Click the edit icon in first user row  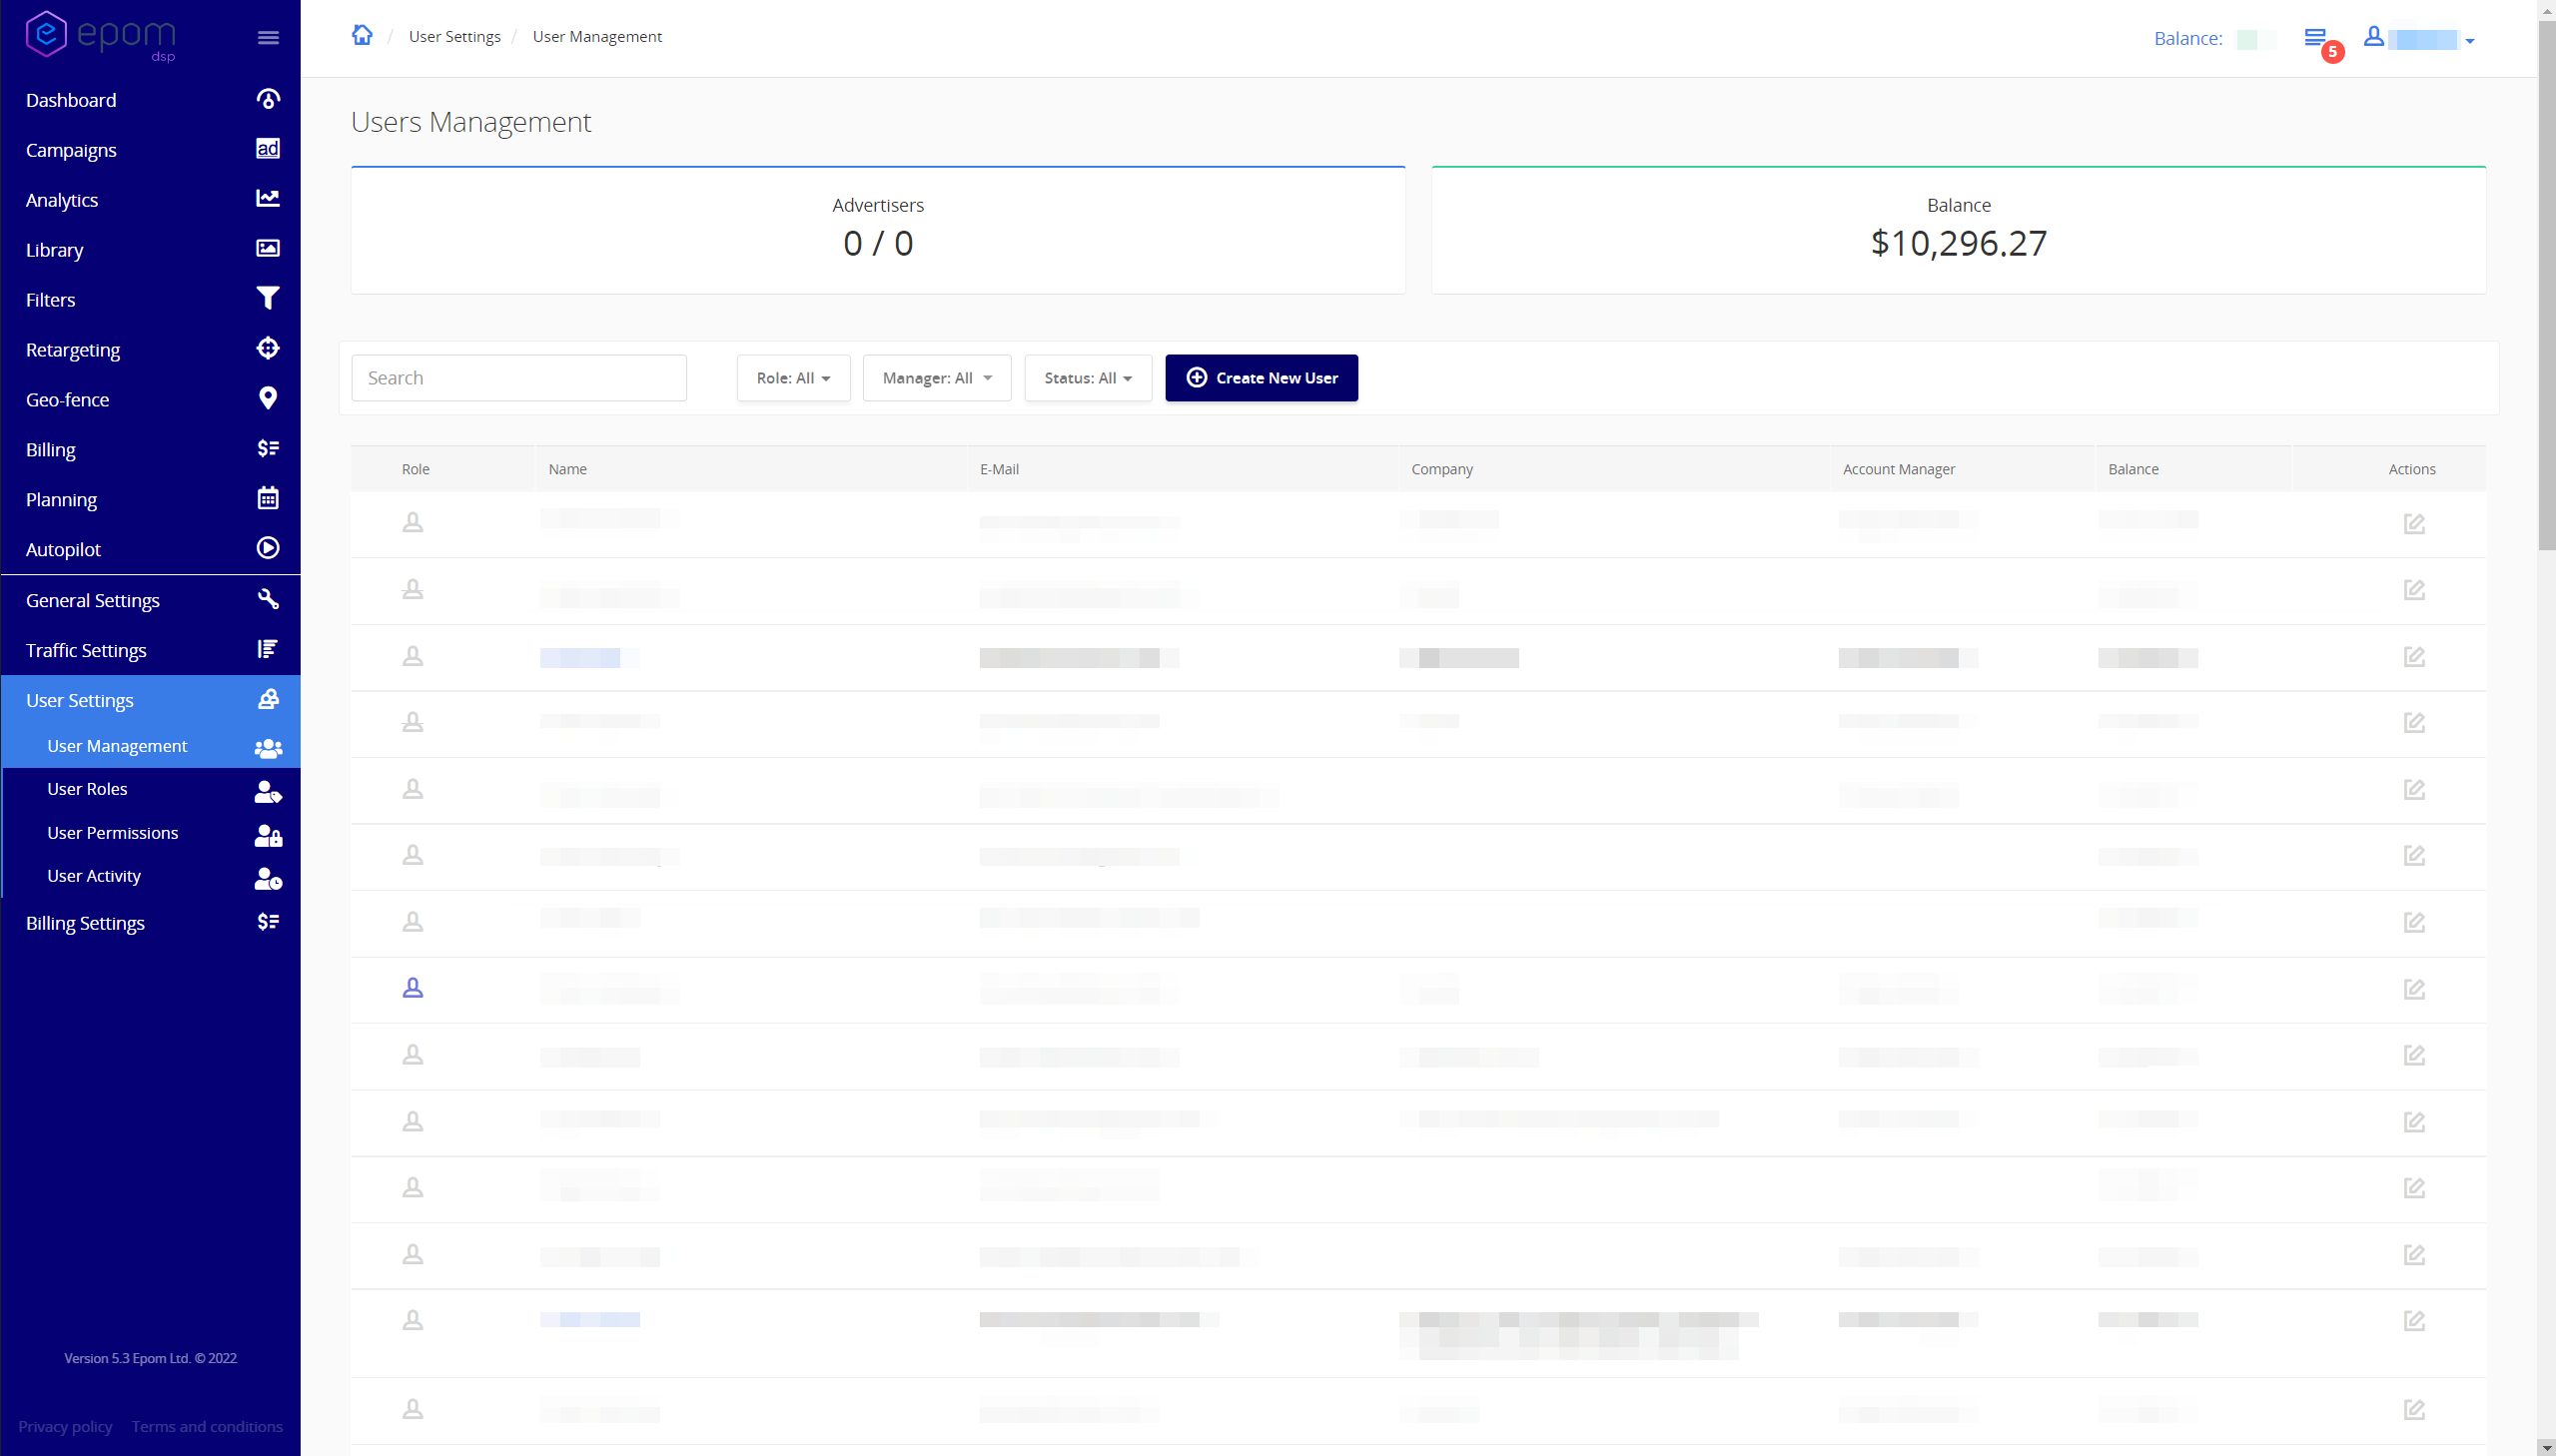tap(2413, 523)
